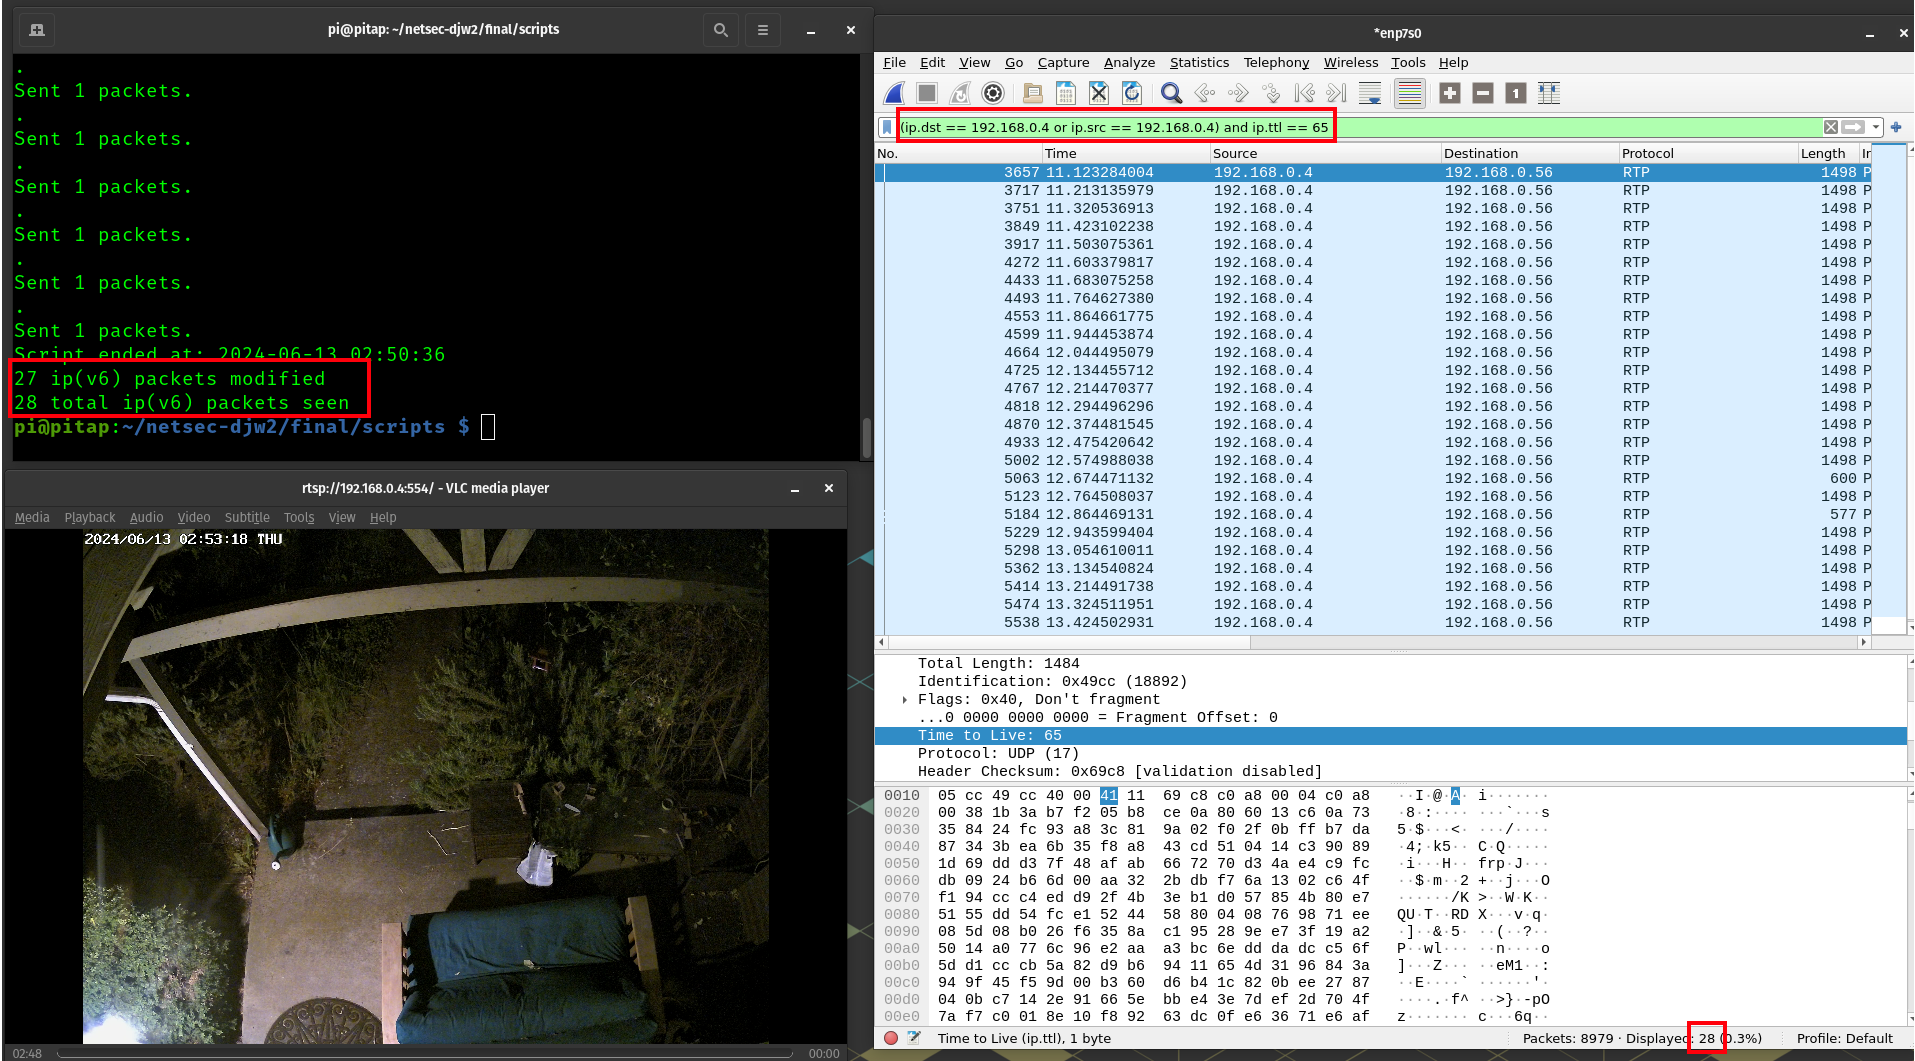Toggle packet list colorization
This screenshot has width=1915, height=1061.
click(x=1409, y=93)
